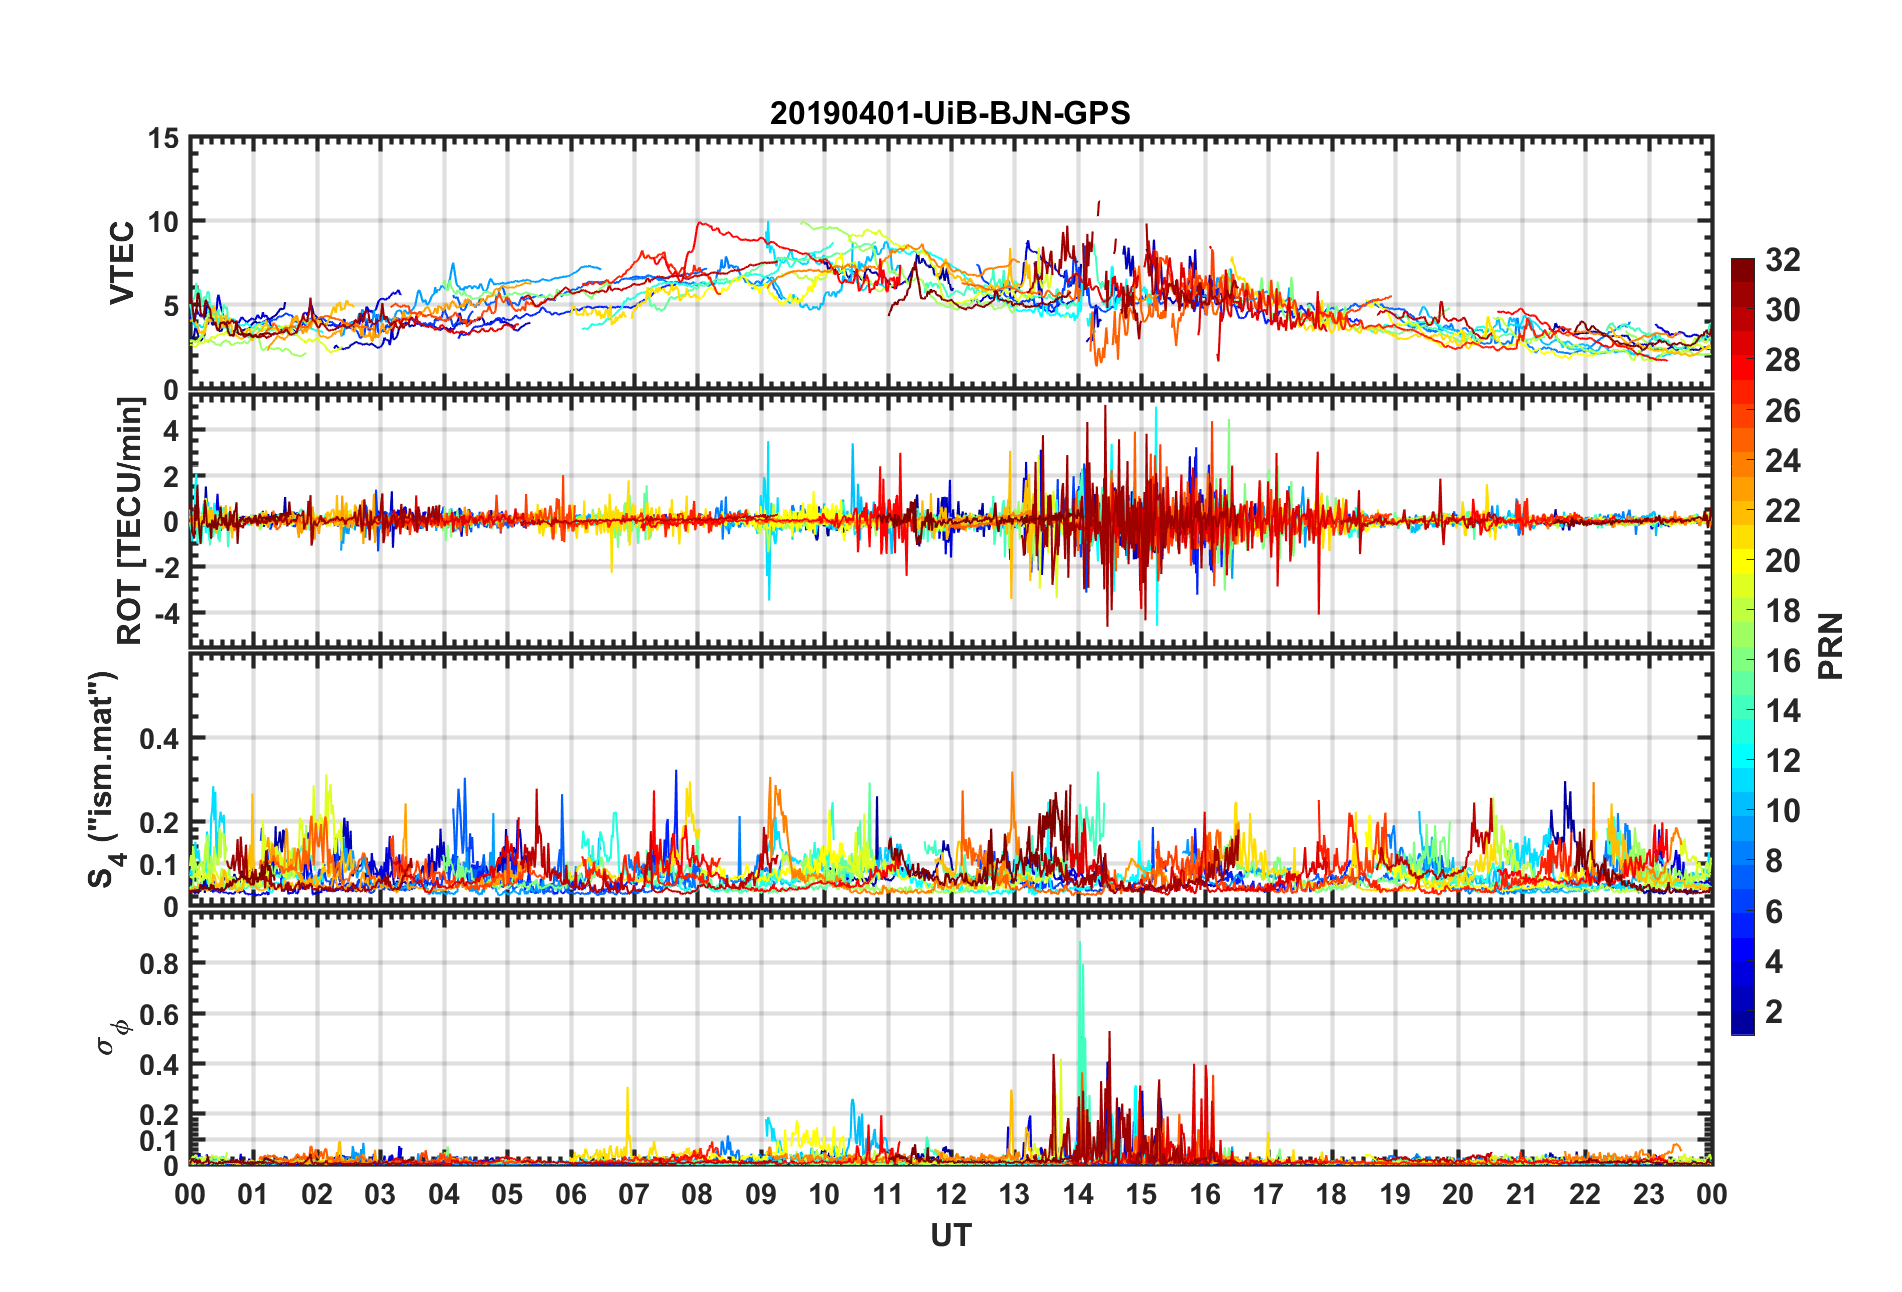Click x-axis tick label 07
The width and height of the screenshot is (1902, 1292).
[634, 1194]
